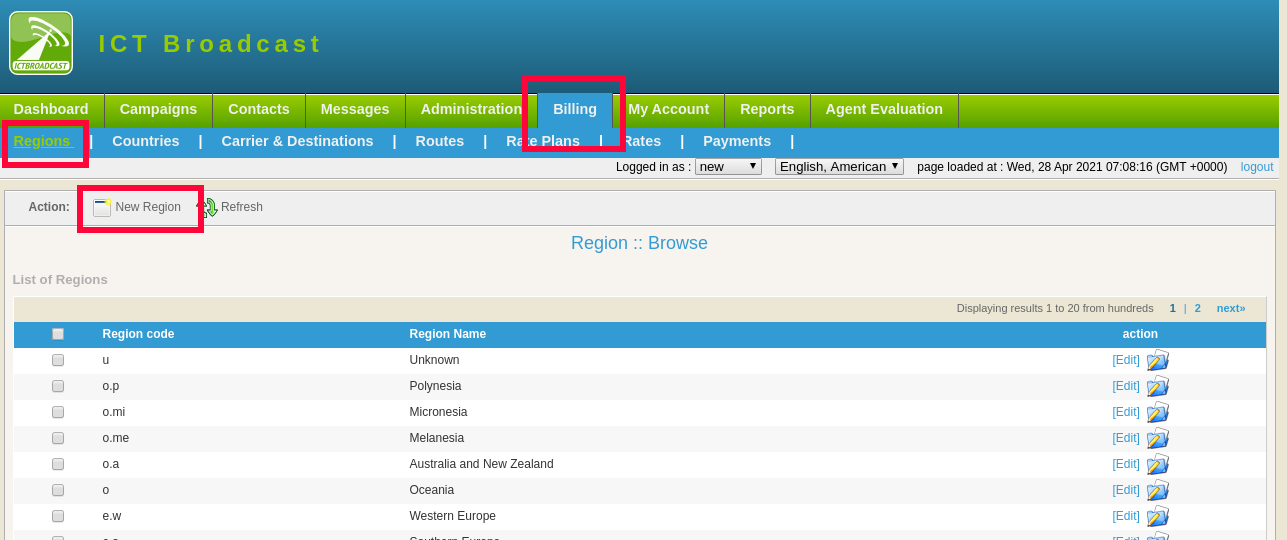The width and height of the screenshot is (1287, 540).
Task: Check the box for Western Europe region
Action: pos(58,516)
